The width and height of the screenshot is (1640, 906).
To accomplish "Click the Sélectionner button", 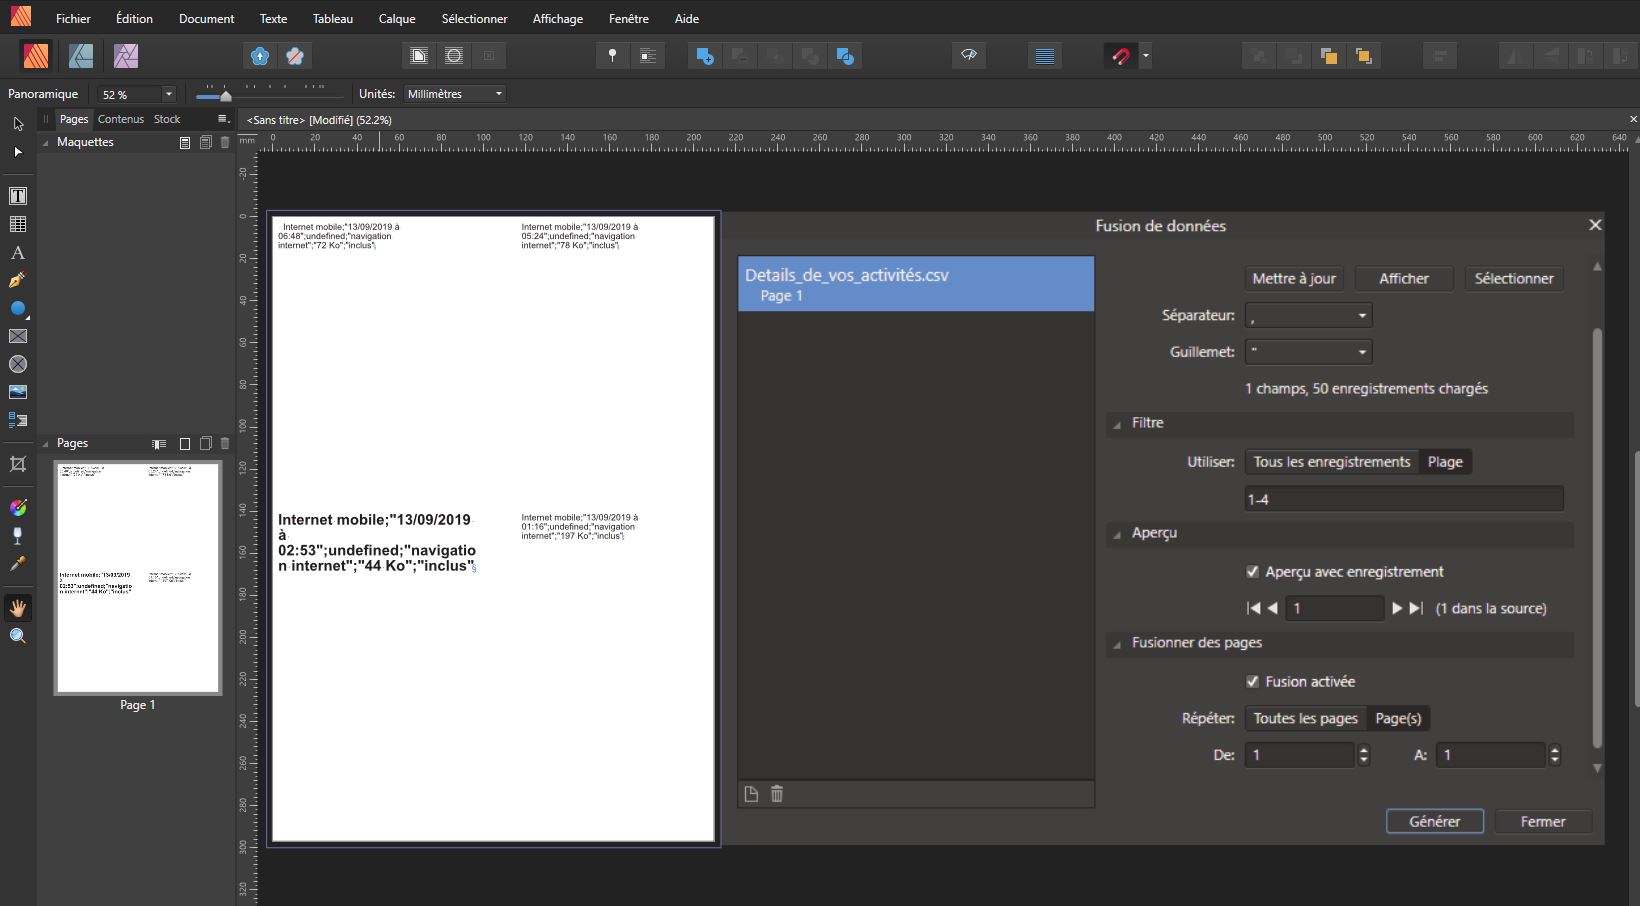I will (1514, 279).
